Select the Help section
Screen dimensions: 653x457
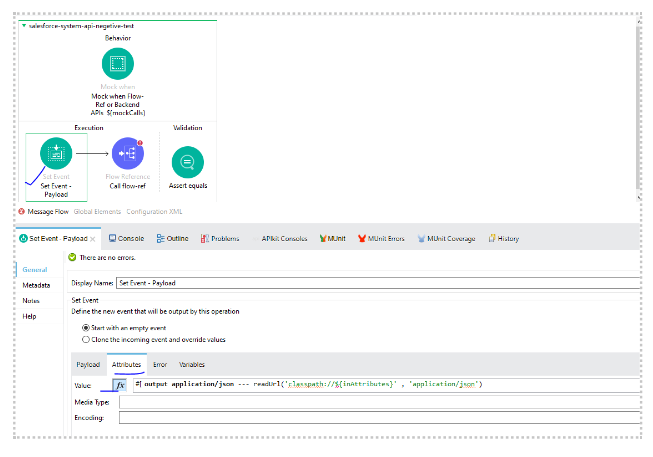point(29,316)
